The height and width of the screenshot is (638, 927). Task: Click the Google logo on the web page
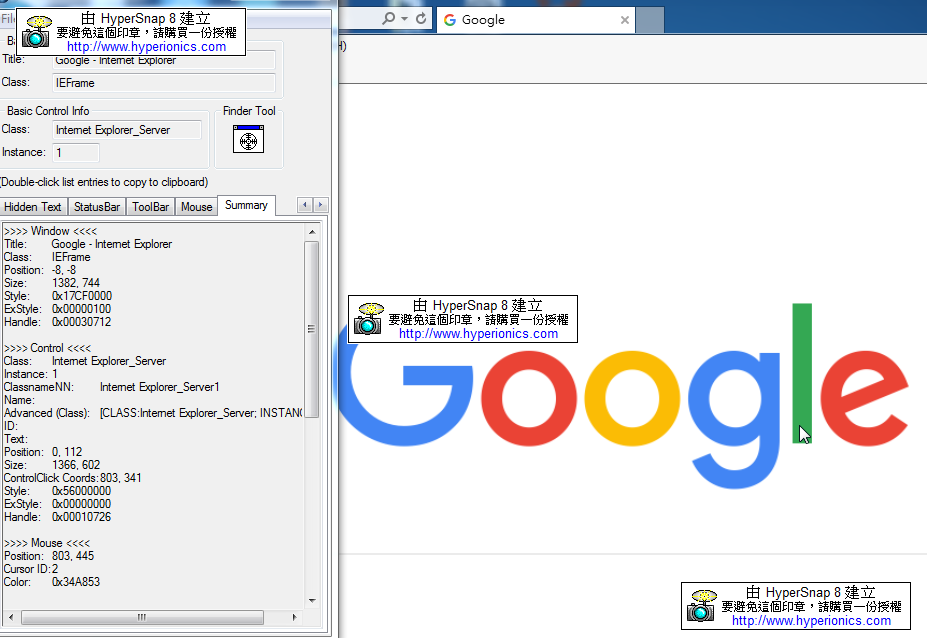621,396
